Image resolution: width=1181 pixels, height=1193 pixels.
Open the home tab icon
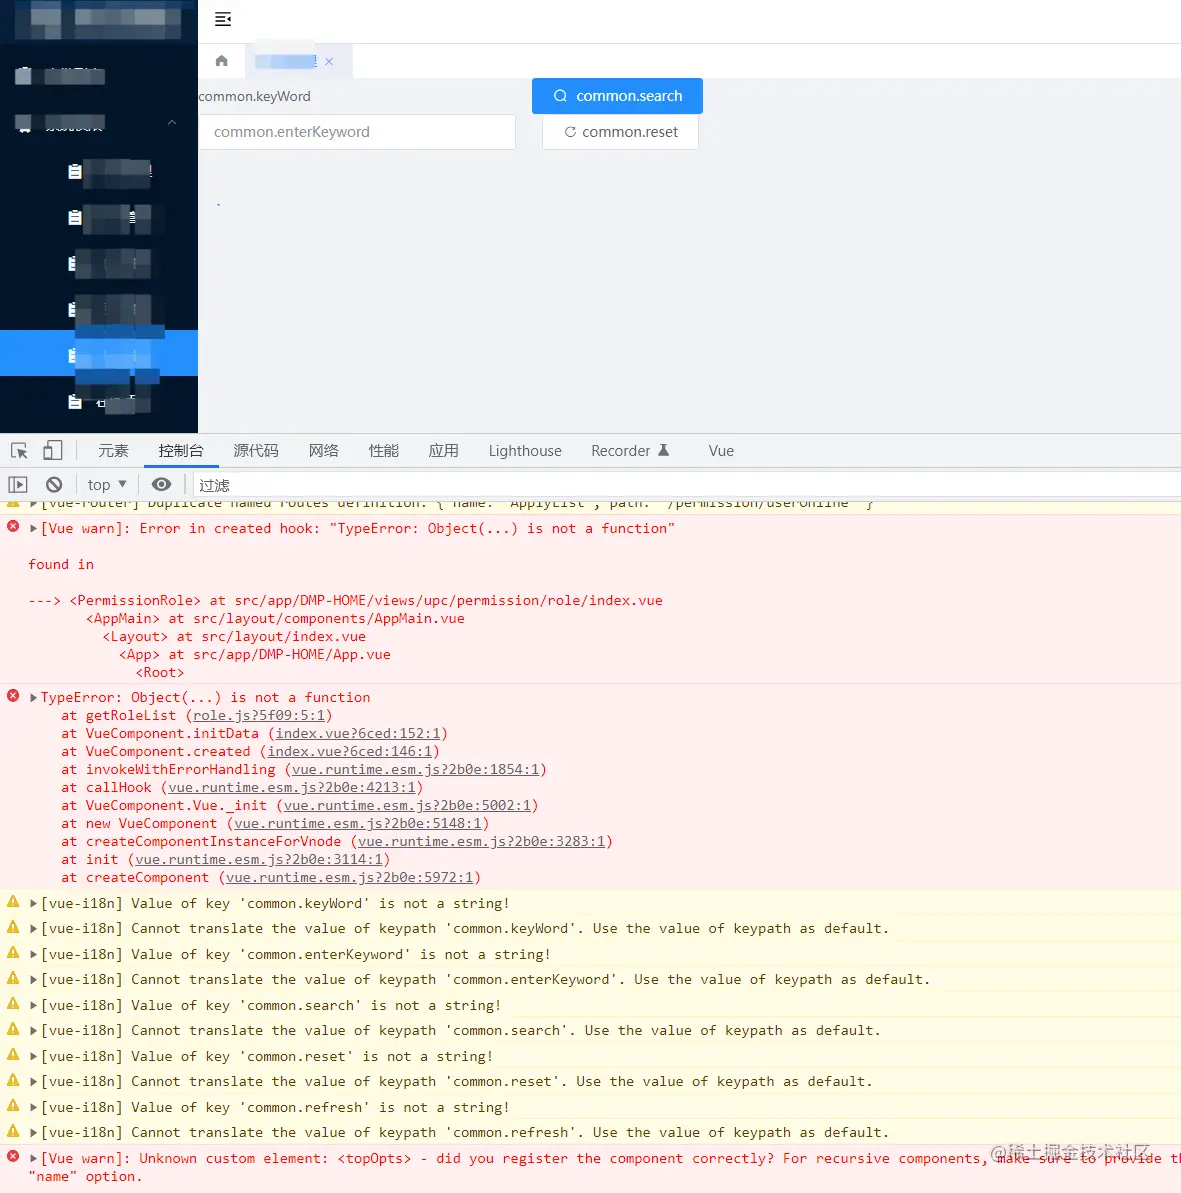point(221,61)
